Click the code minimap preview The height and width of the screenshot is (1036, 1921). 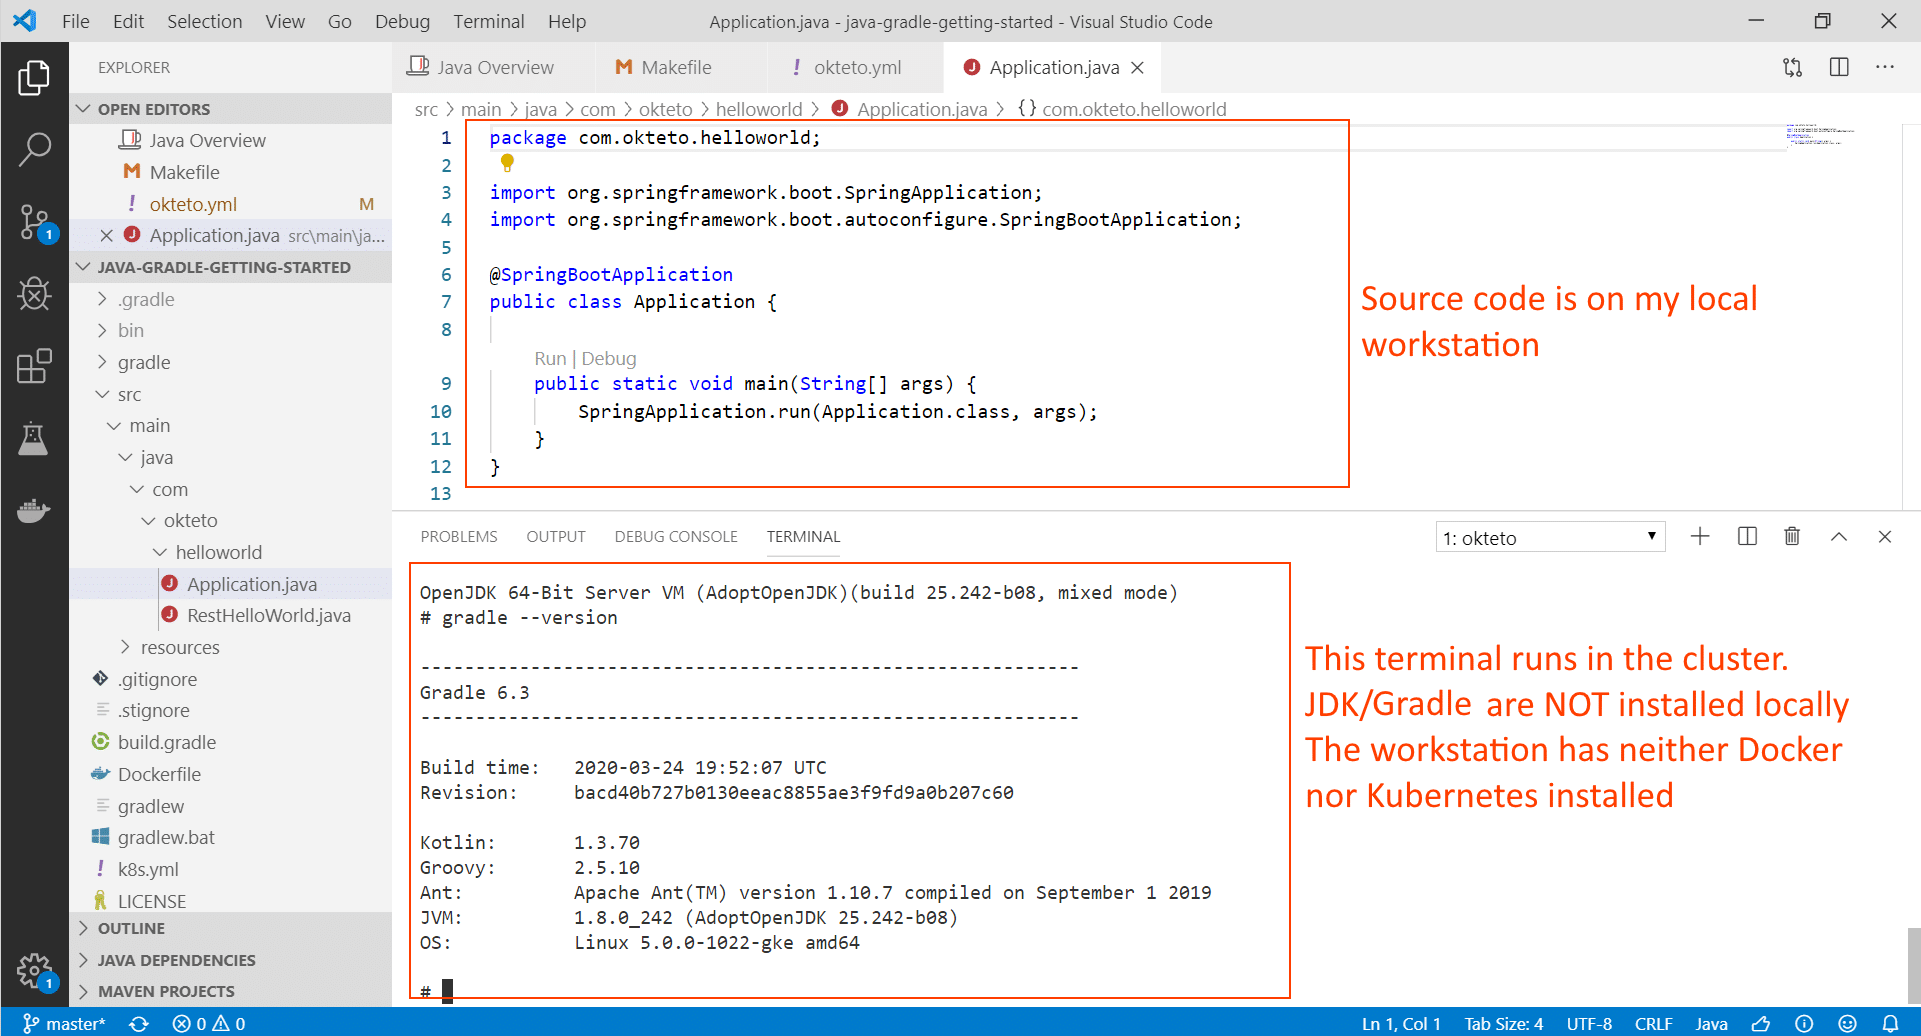click(x=1820, y=135)
